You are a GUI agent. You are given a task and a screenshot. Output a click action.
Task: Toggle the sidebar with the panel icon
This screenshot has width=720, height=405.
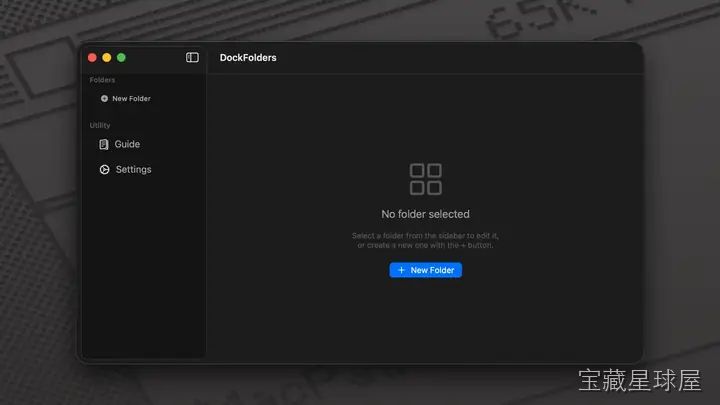[192, 57]
